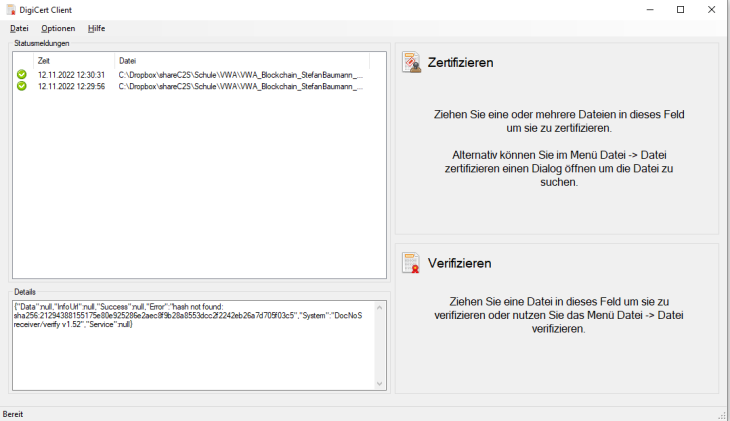The image size is (730, 421).
Task: Click the green checkmark for 12:29:56 entry
Action: coord(21,86)
